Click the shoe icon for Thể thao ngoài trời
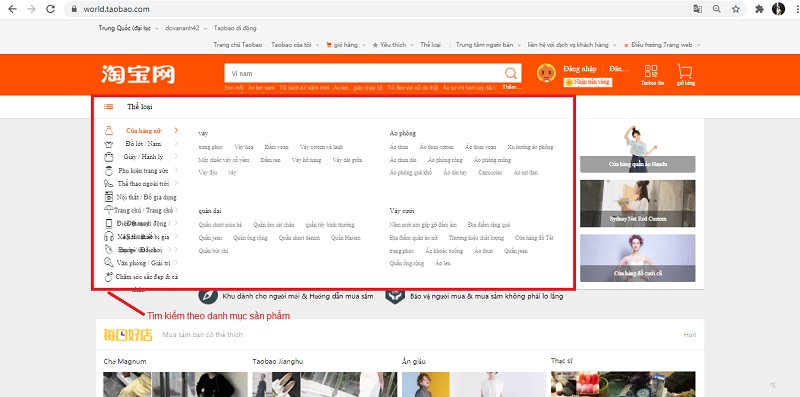Screen dimensions: 800x397 [x=109, y=183]
